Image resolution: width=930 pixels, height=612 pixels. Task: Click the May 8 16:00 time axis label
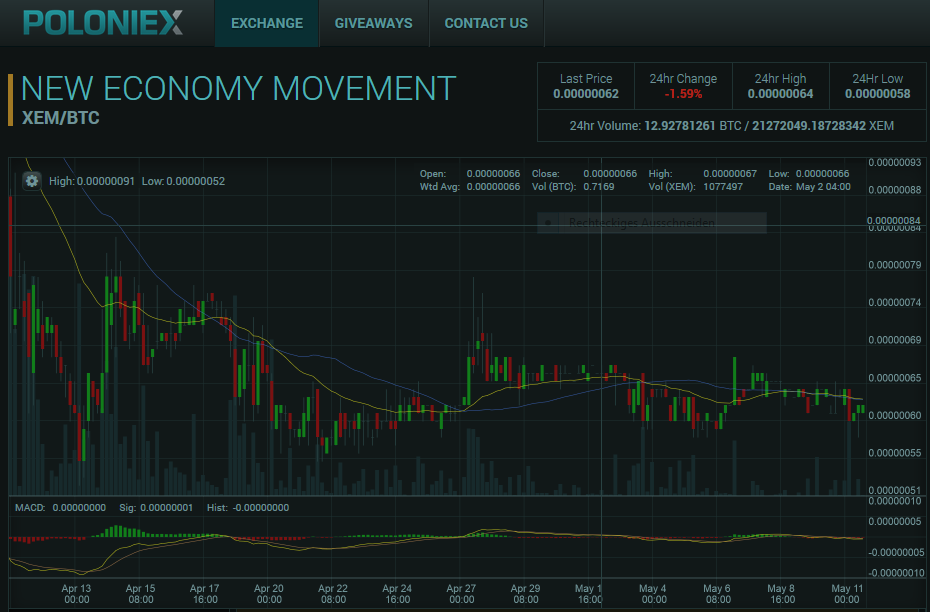pos(781,594)
